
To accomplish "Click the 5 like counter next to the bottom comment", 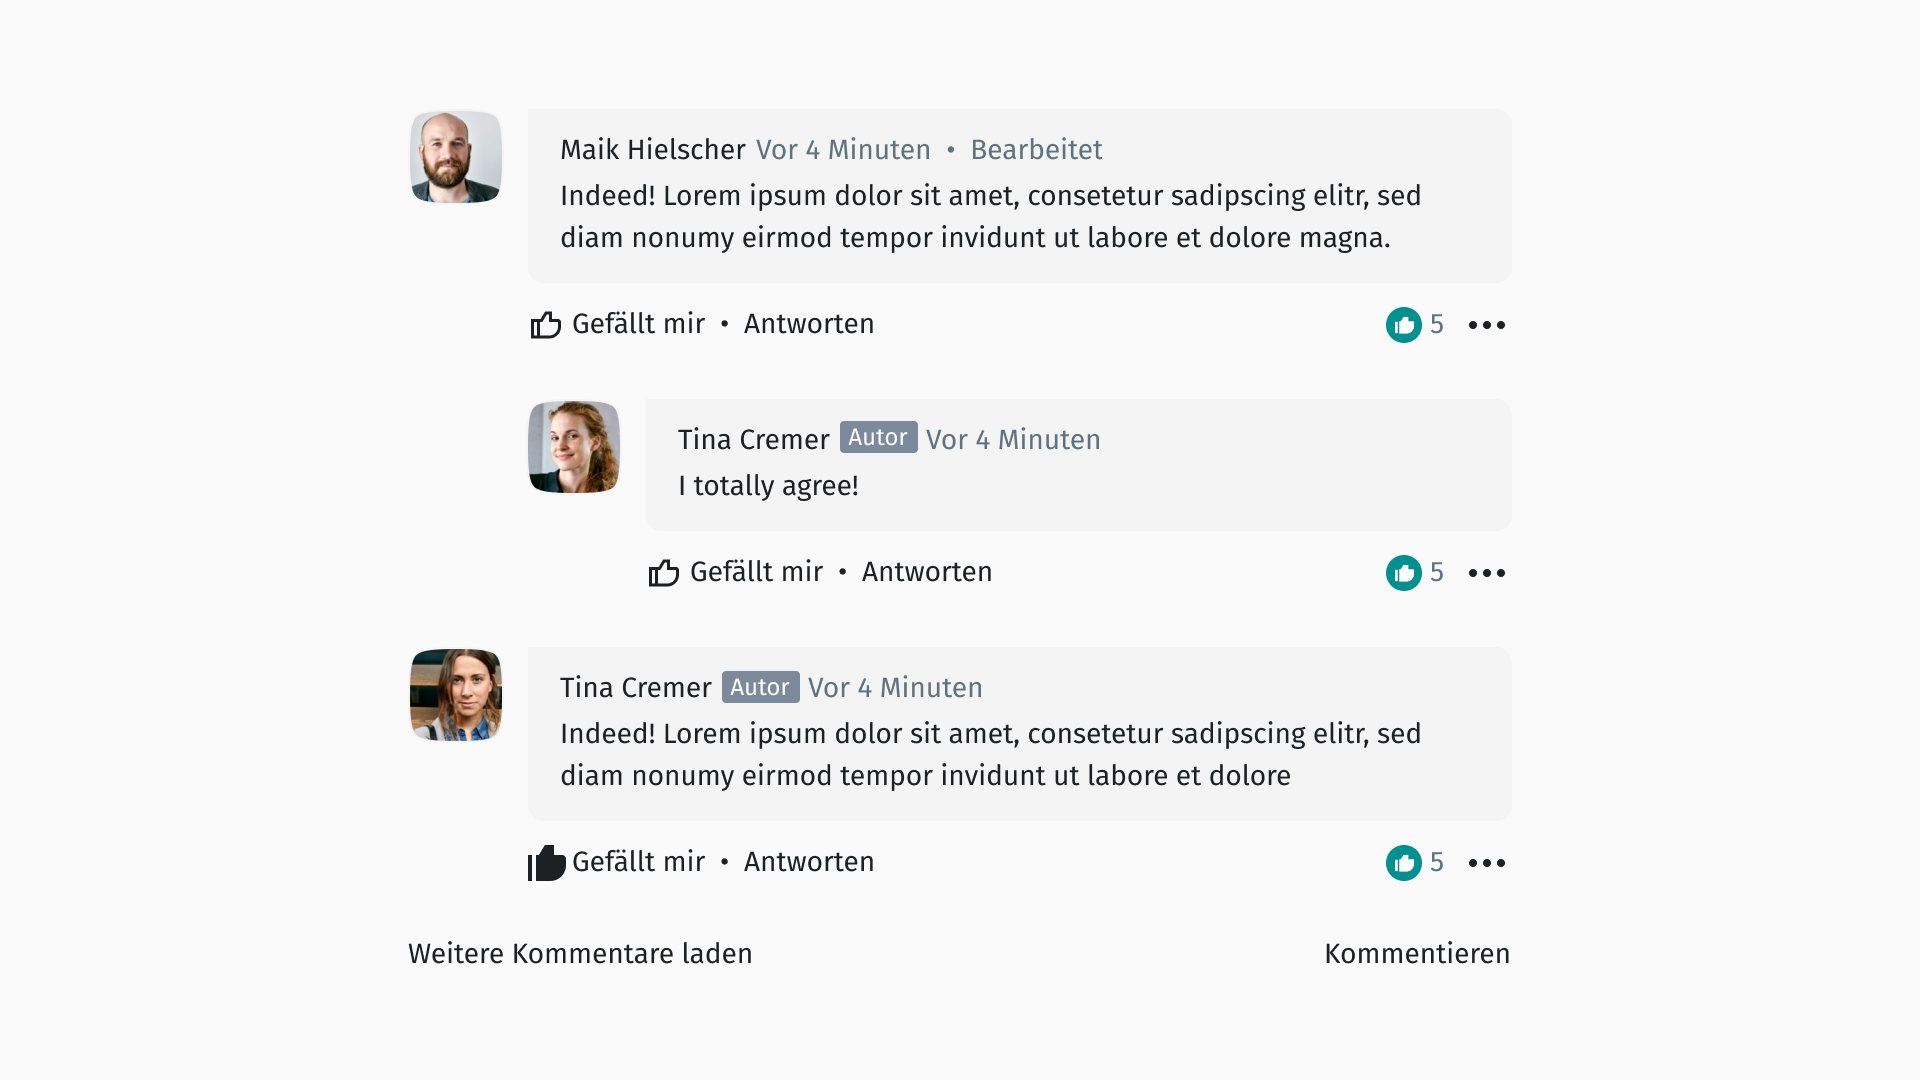I will (x=1437, y=862).
